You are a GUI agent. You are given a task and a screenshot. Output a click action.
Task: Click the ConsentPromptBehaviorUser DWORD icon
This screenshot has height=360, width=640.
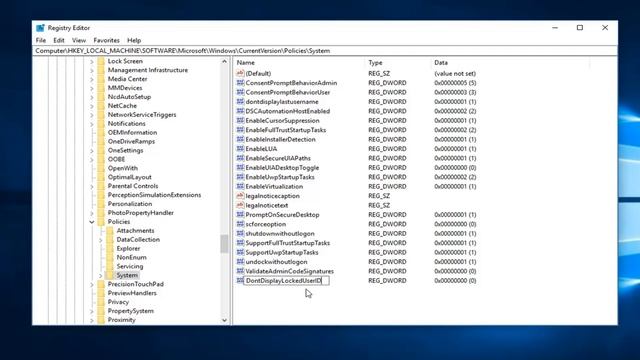point(240,92)
